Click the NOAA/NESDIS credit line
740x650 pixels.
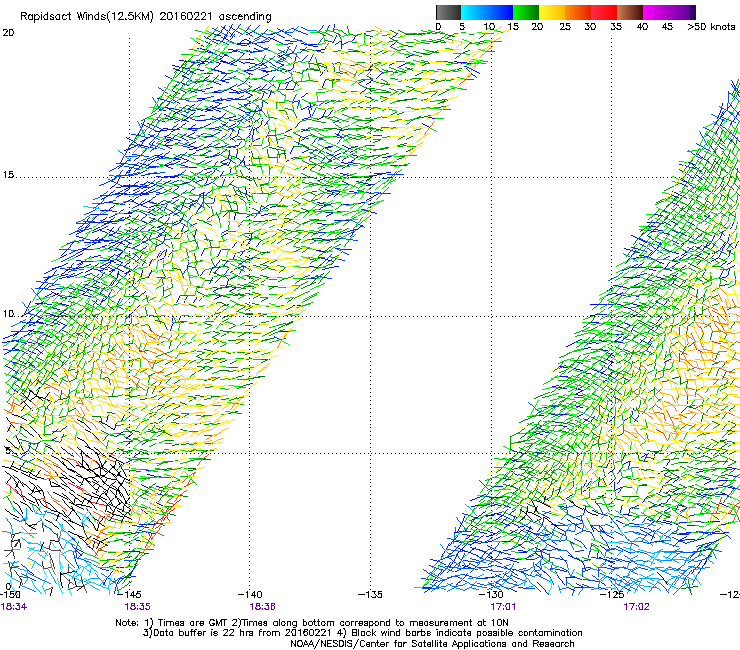(x=432, y=644)
